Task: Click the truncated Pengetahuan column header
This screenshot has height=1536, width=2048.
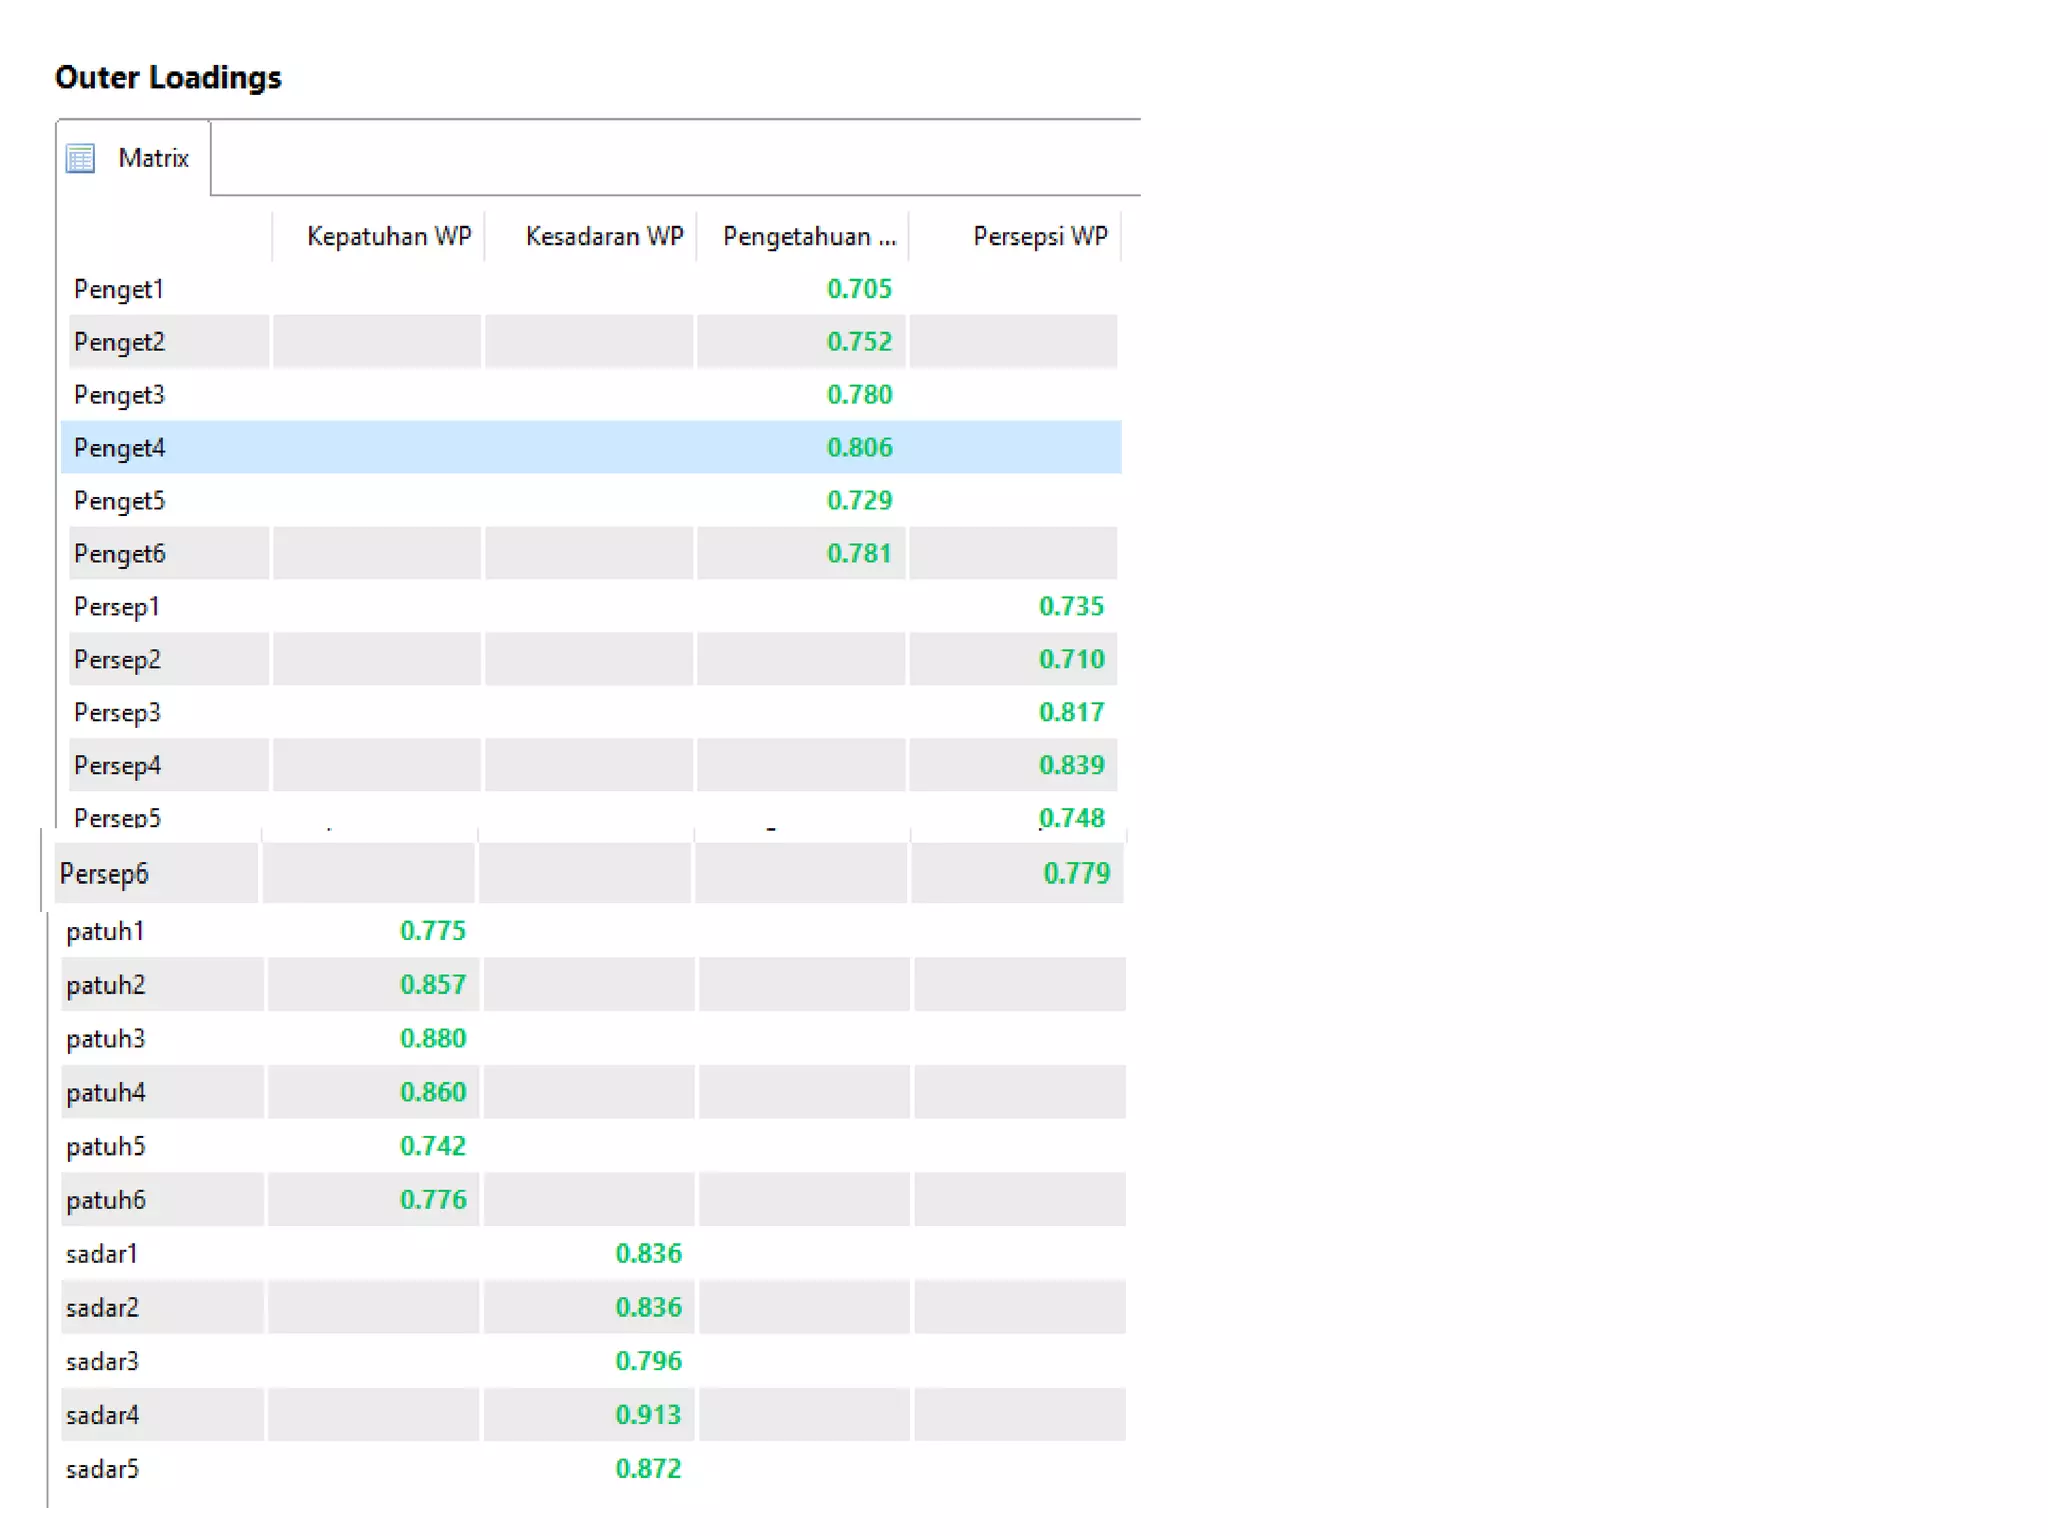Action: coord(808,236)
